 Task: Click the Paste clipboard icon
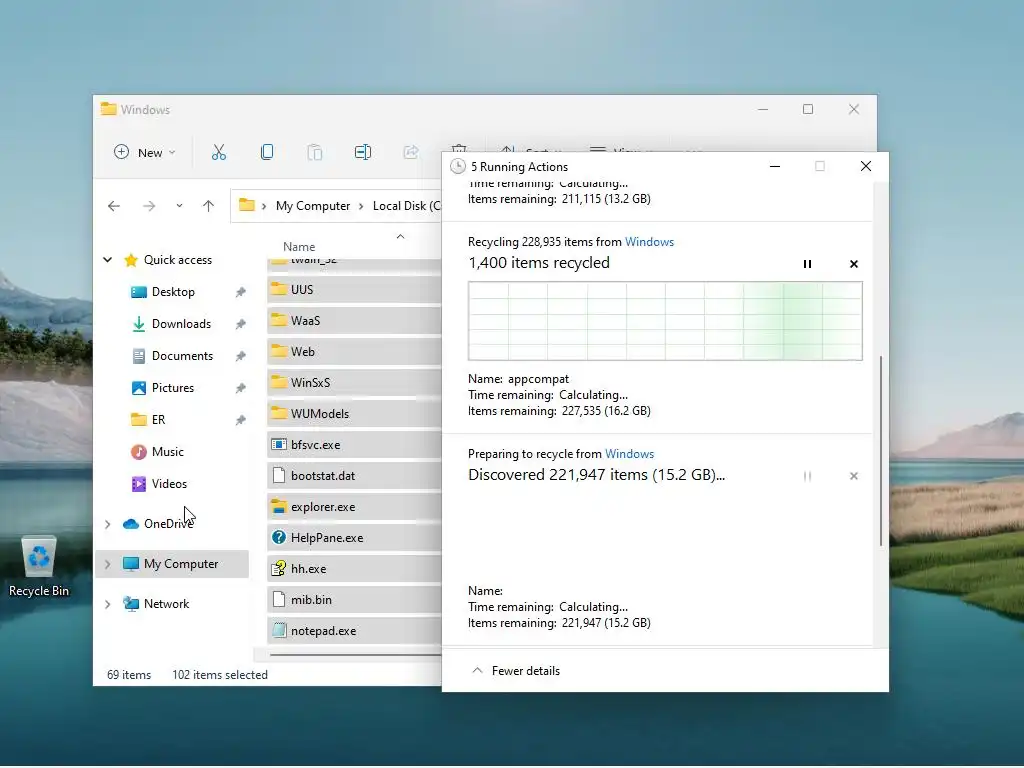coord(315,152)
